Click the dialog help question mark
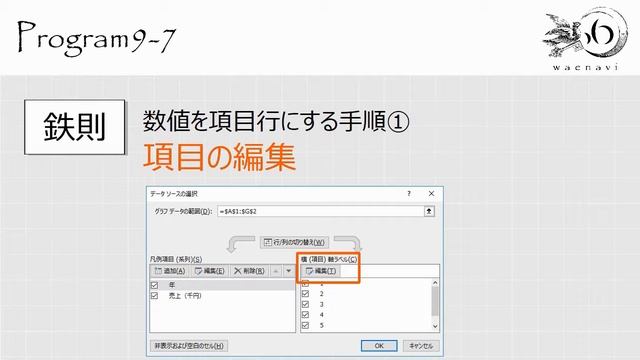Viewport: 640px width, 360px height. pyautogui.click(x=409, y=193)
